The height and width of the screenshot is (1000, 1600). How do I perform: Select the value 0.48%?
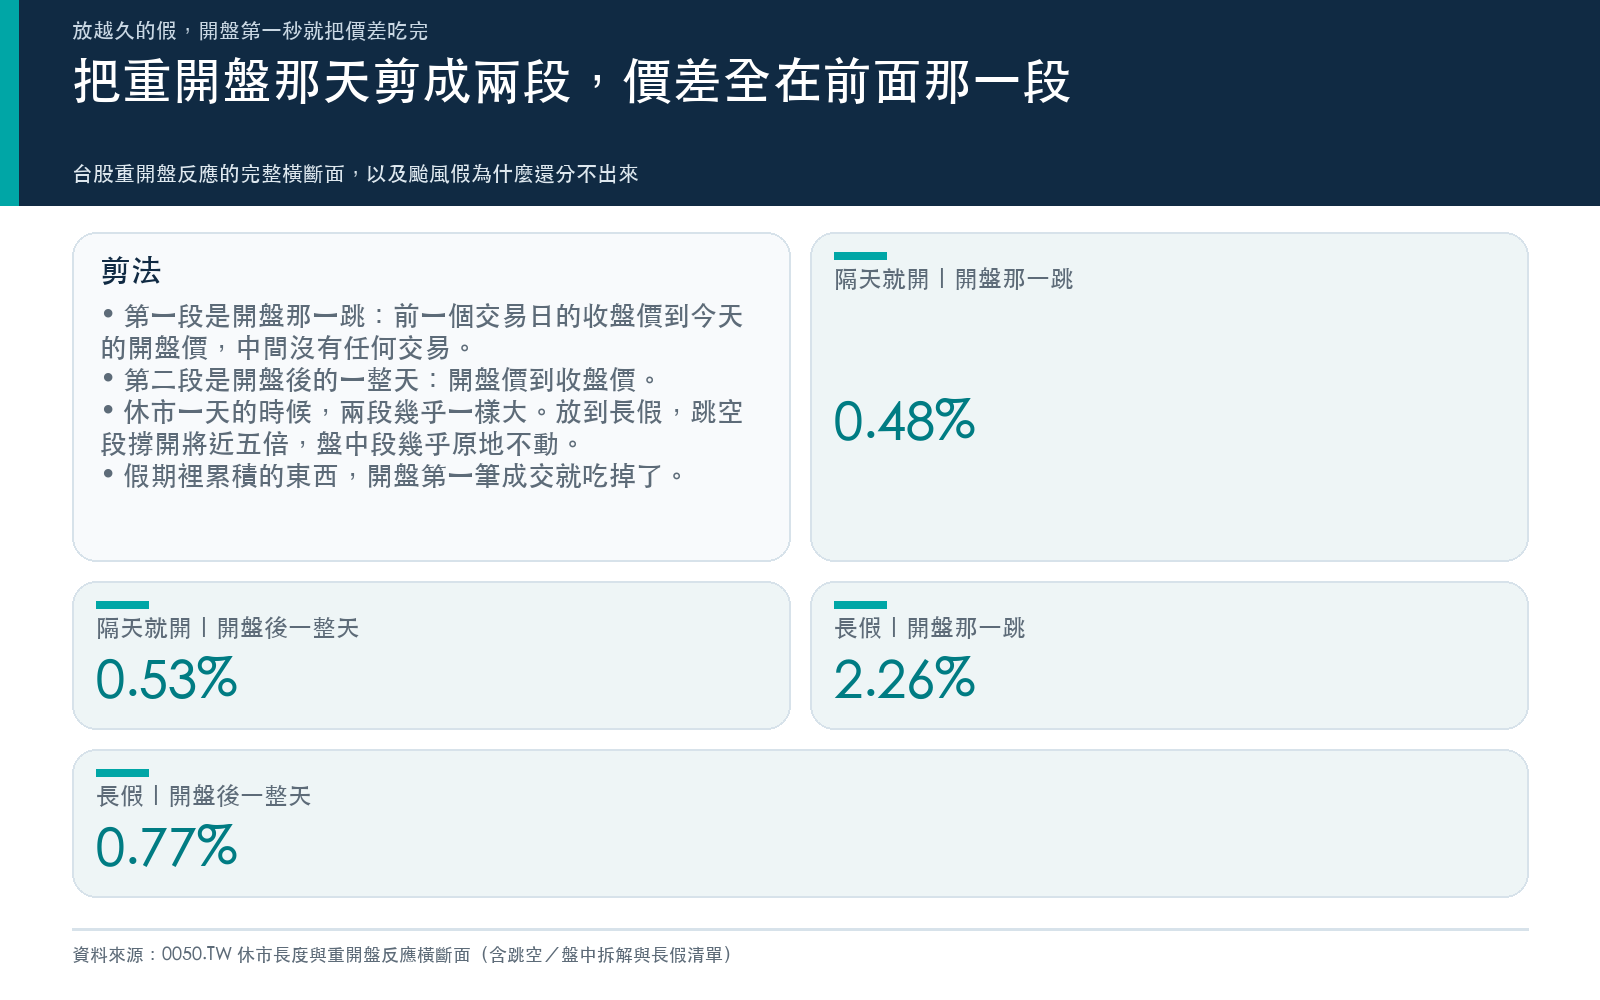click(904, 421)
